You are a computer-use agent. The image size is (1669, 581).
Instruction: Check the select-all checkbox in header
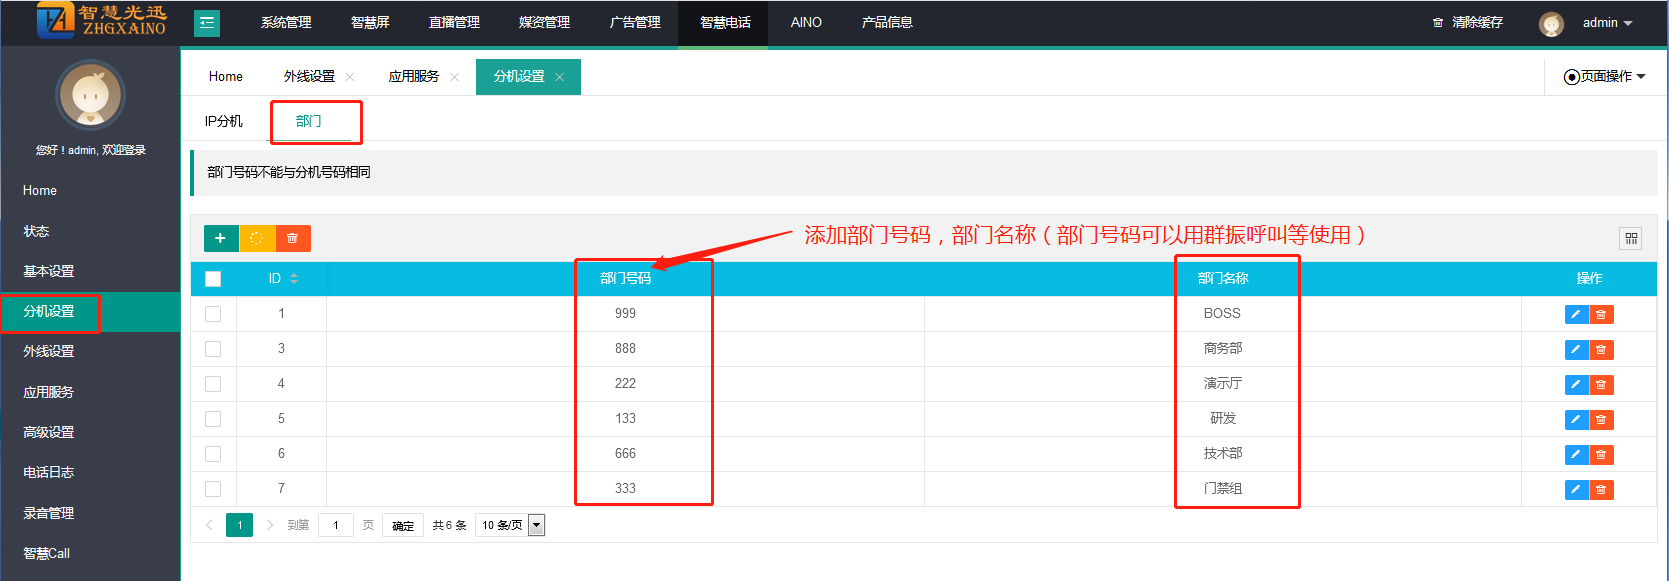pos(213,279)
